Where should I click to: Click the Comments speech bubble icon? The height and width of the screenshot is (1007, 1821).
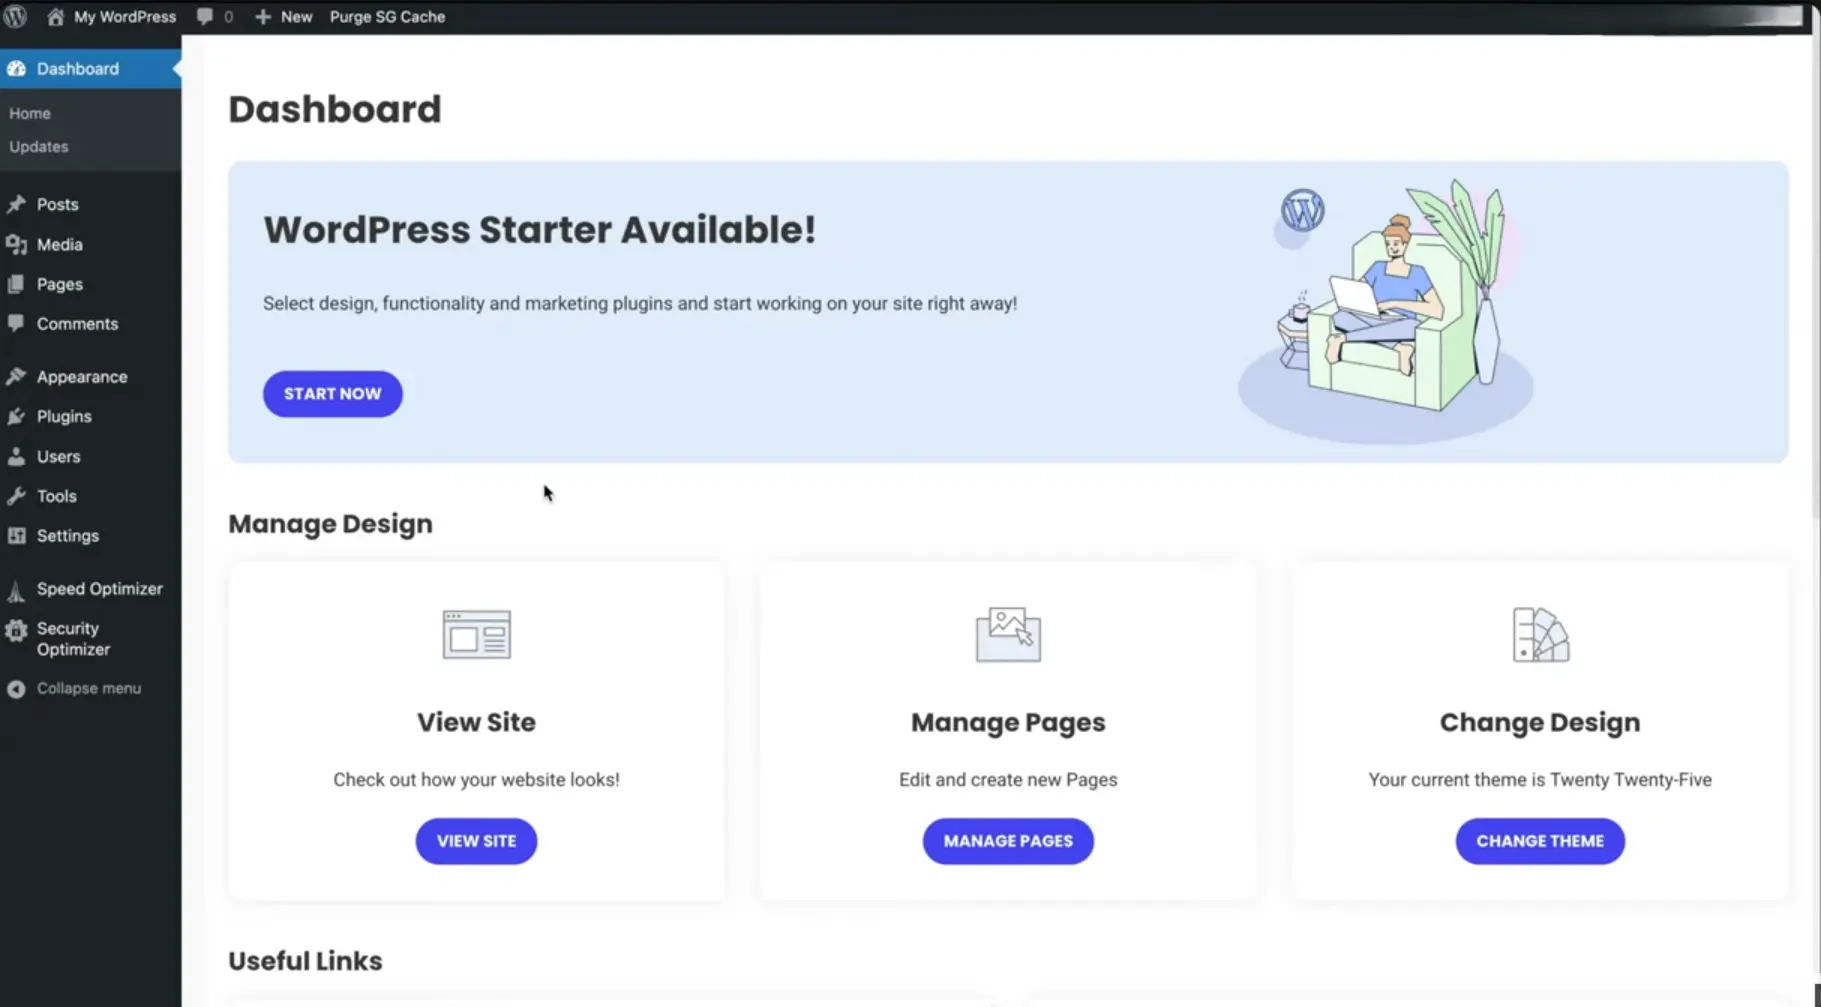click(x=16, y=323)
